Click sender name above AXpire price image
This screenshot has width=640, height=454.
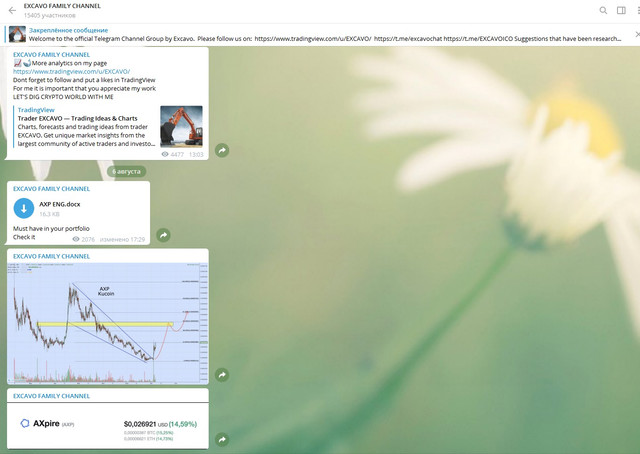pos(51,396)
